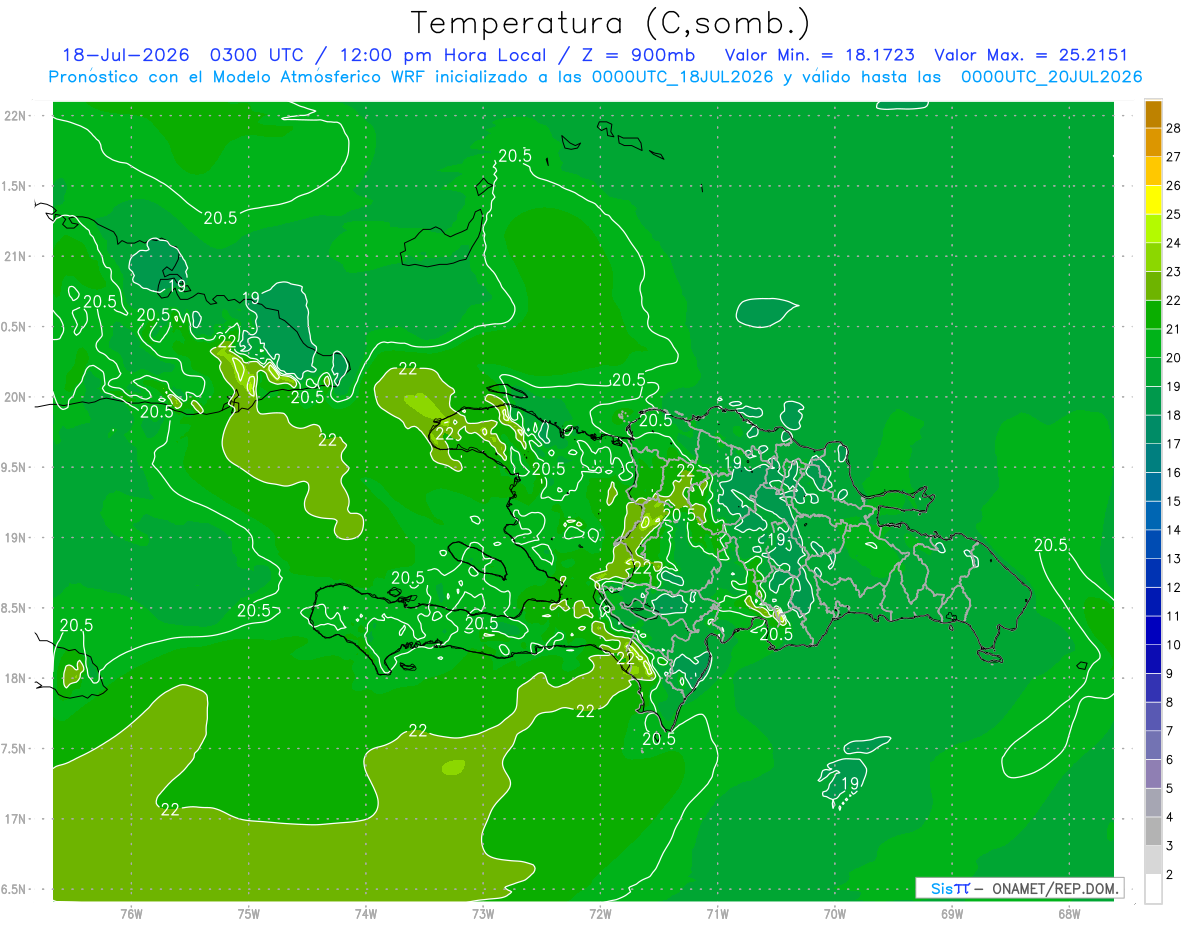Click the 76W longitude axis label
Image resolution: width=1200 pixels, height=927 pixels.
coord(131,913)
